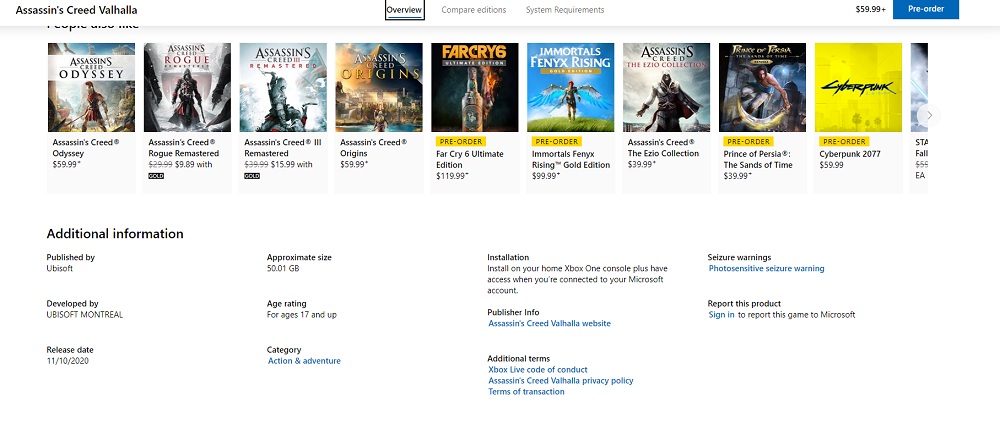Click $15.99 Gold price of AC III Remastered
This screenshot has width=1000, height=444.
283,165
